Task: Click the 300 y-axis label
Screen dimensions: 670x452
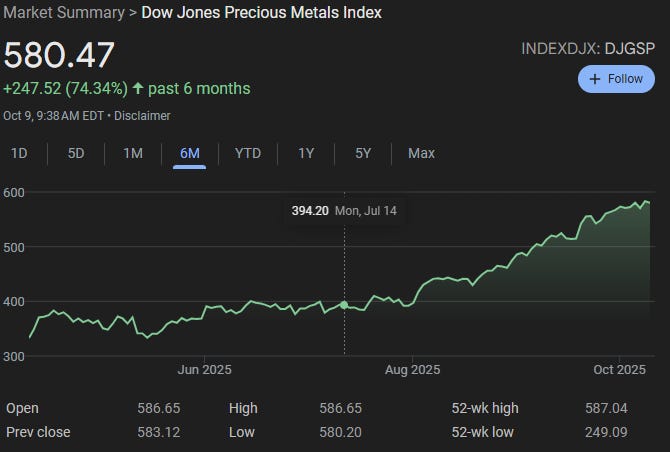Action: [14, 357]
